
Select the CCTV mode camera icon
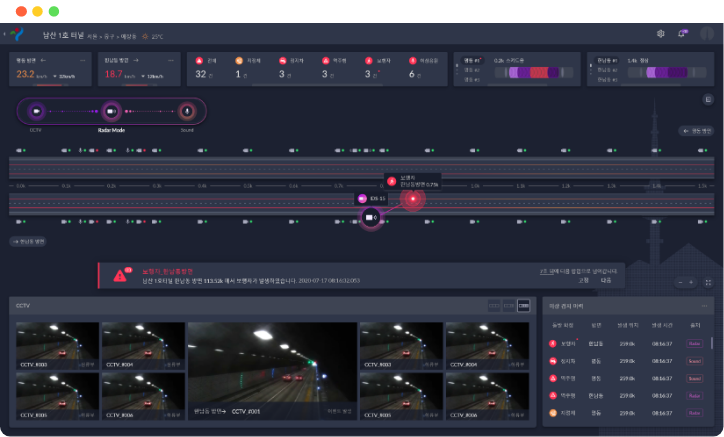[36, 111]
